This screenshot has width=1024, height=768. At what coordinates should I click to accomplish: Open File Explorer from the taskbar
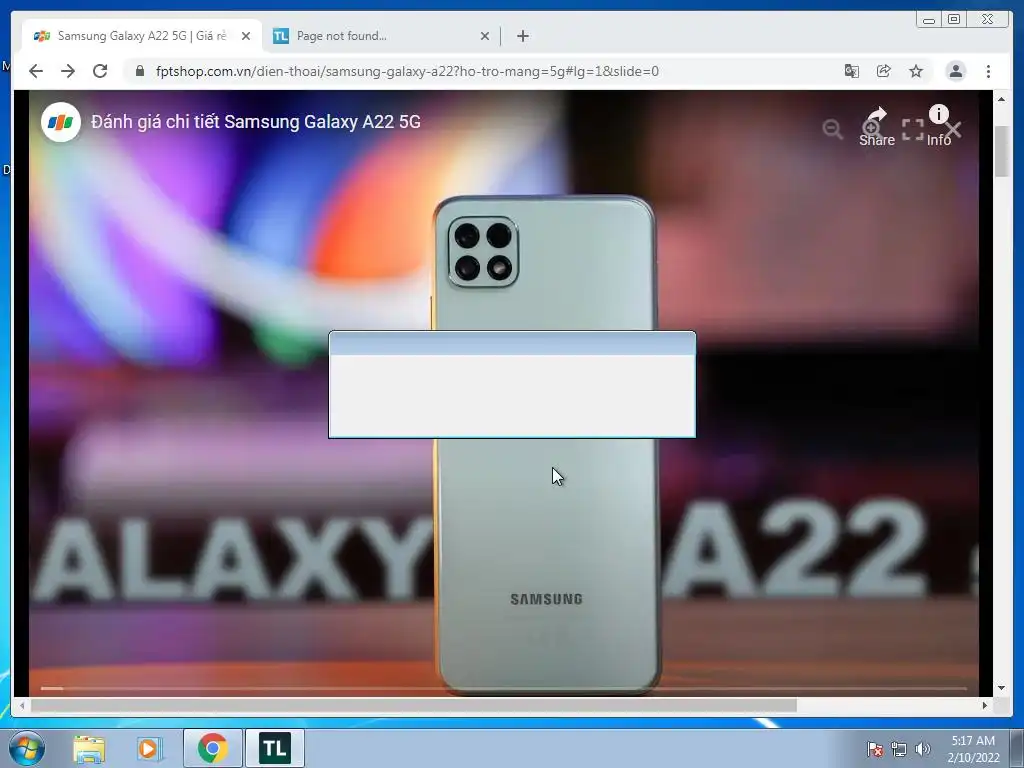(x=89, y=748)
